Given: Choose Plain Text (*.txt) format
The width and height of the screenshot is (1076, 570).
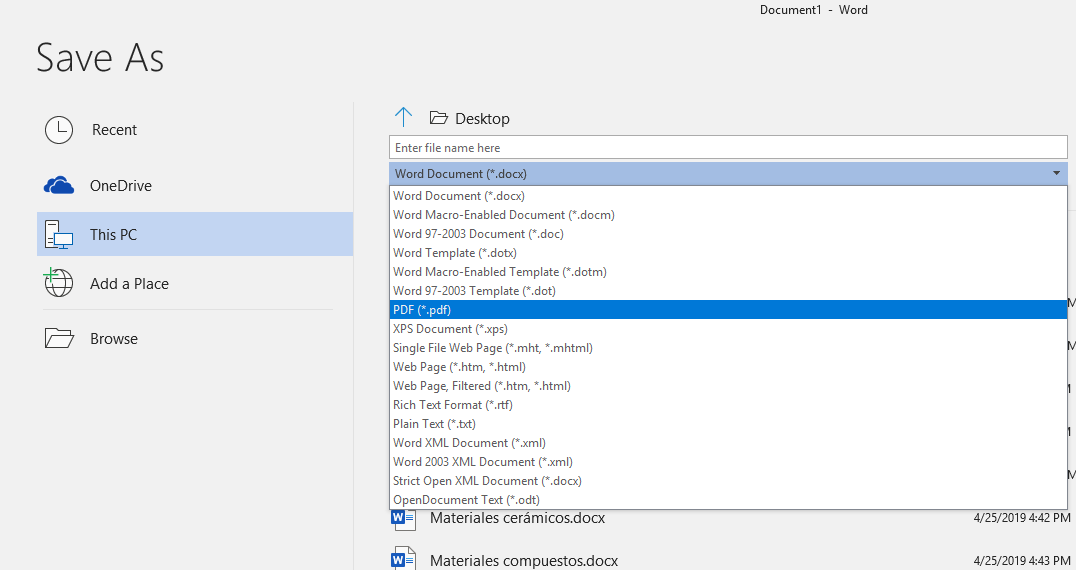Looking at the screenshot, I should (728, 424).
